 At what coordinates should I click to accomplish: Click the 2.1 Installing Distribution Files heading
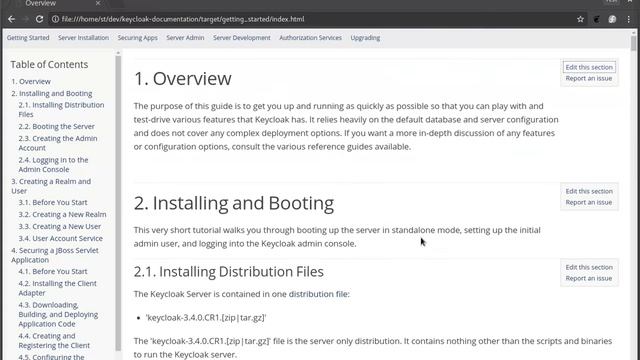click(x=229, y=271)
